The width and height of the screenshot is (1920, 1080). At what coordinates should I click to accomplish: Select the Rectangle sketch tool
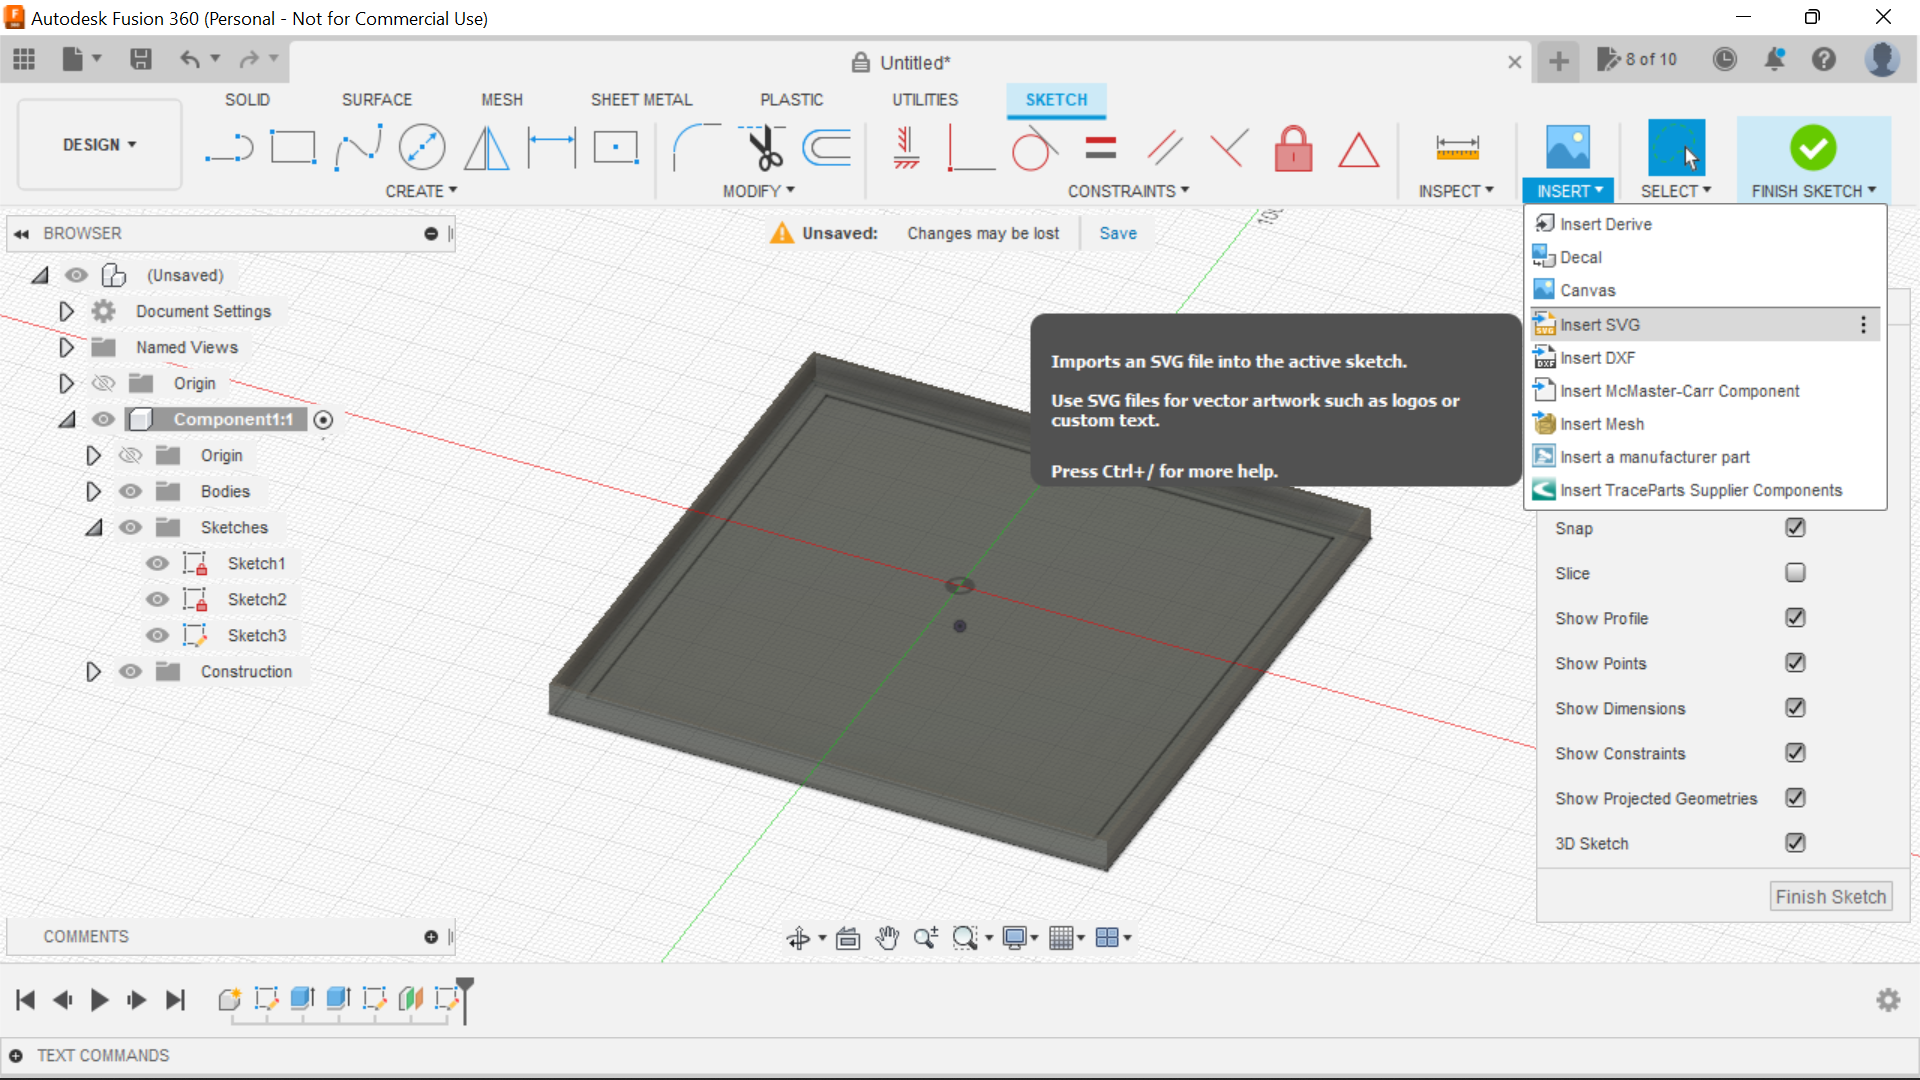coord(293,146)
